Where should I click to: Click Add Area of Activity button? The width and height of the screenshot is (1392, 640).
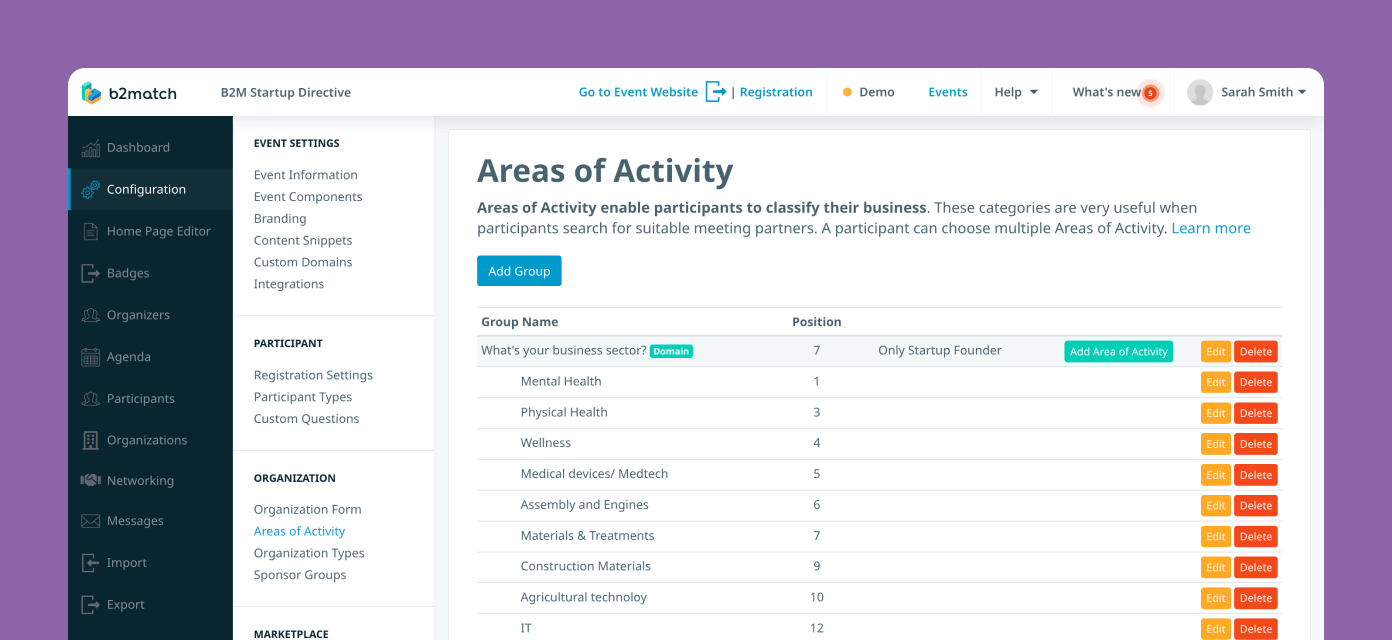(x=1119, y=351)
